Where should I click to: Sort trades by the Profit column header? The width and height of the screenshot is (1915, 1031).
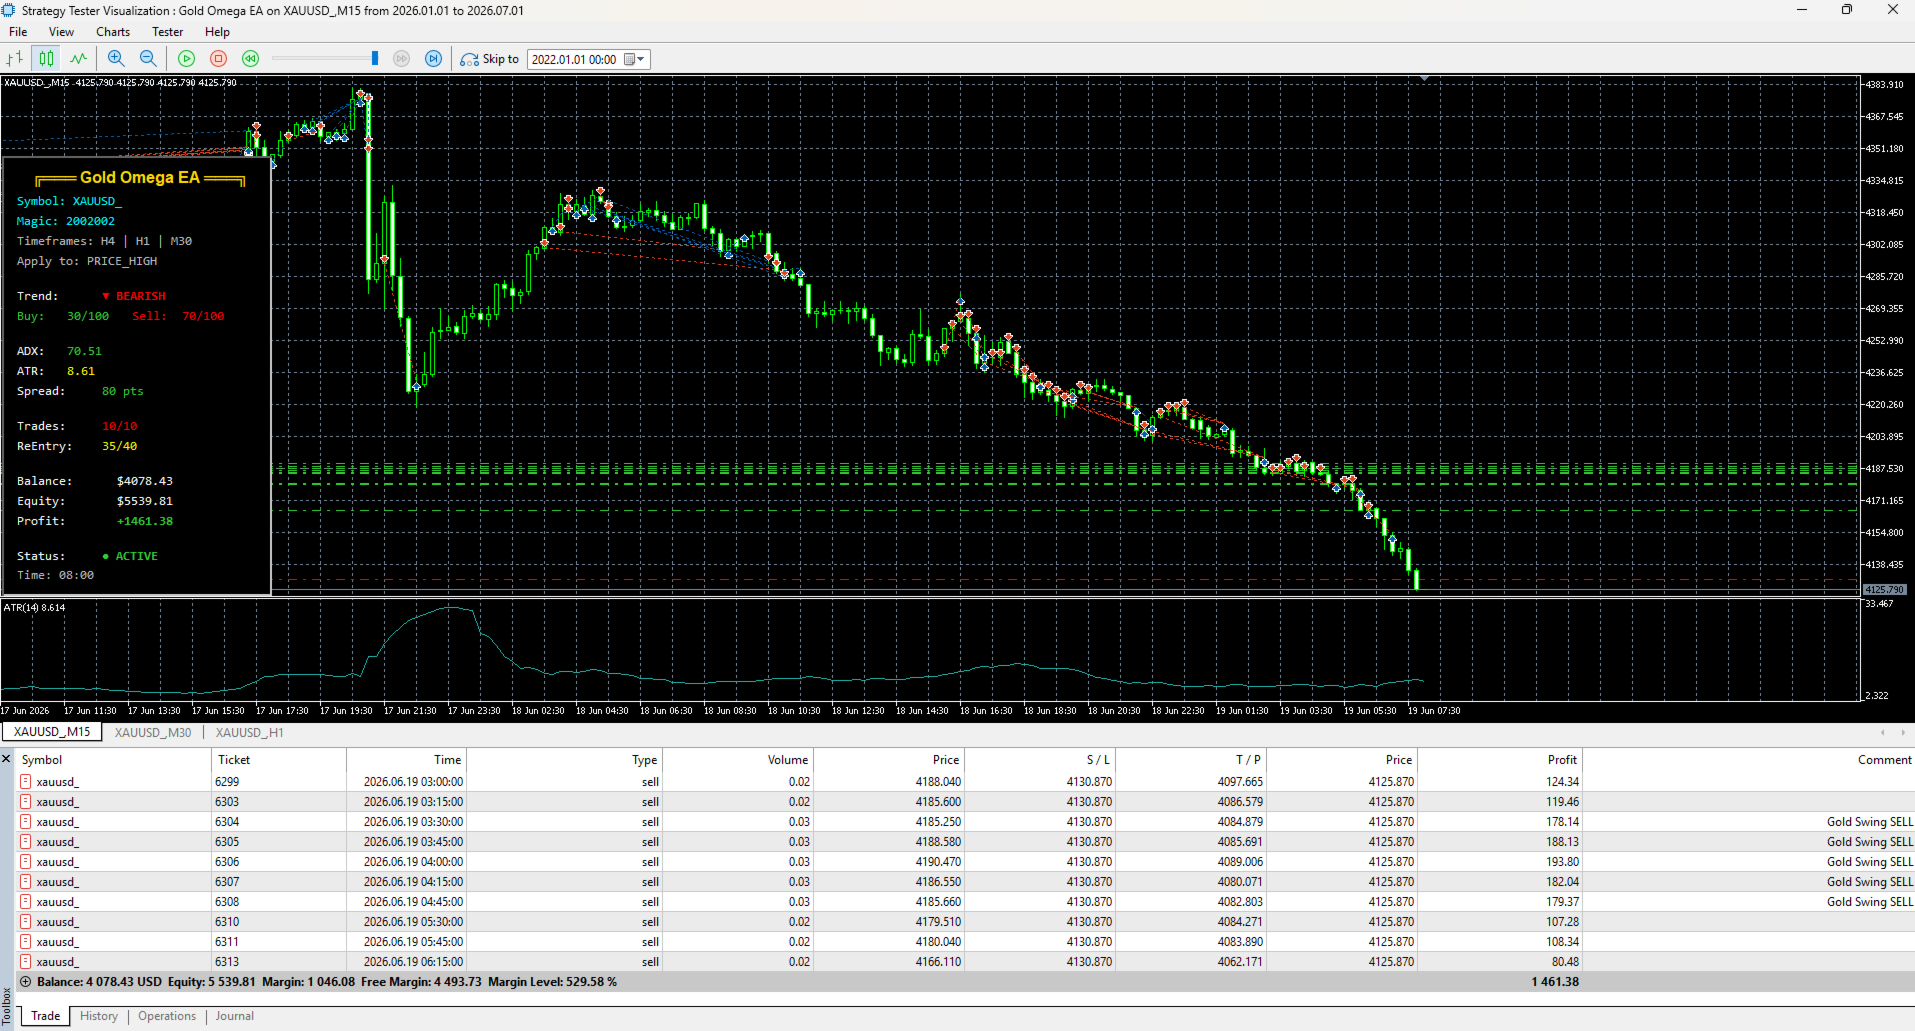(x=1500, y=760)
